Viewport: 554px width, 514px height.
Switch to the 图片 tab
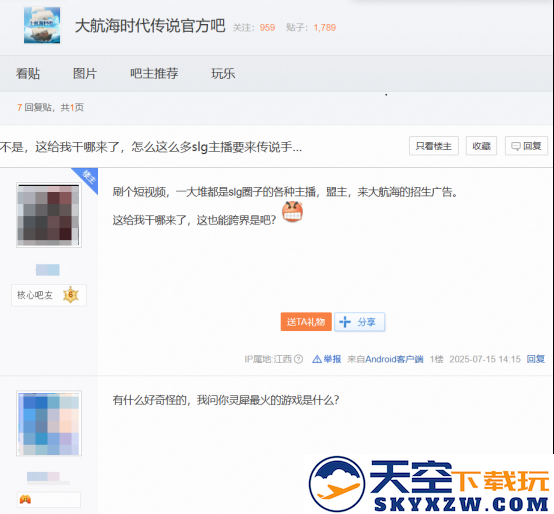[x=85, y=73]
